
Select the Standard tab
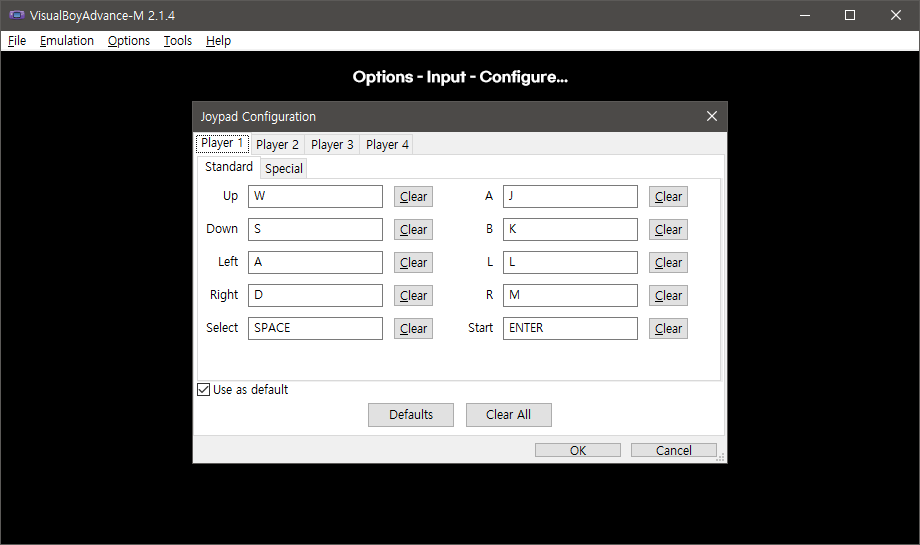point(229,167)
